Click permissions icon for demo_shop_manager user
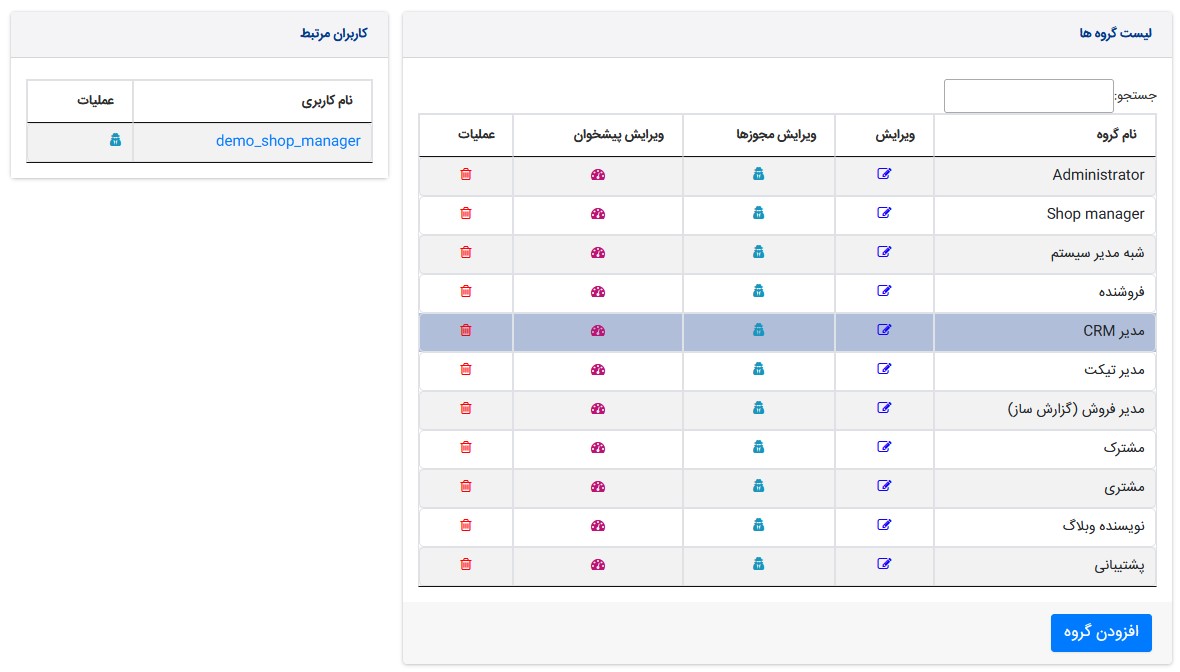Screen dimensions: 1180x672 (x=115, y=141)
